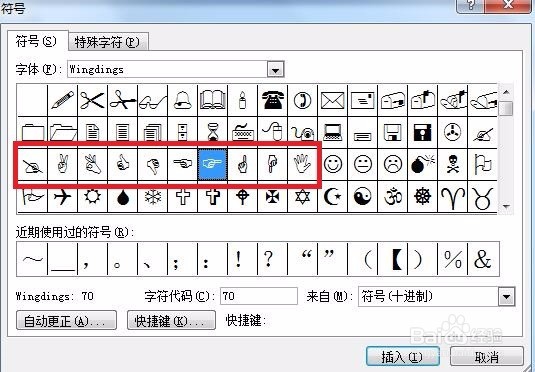Pick the open book symbol
Viewport: 535px width, 372px height.
pos(213,100)
